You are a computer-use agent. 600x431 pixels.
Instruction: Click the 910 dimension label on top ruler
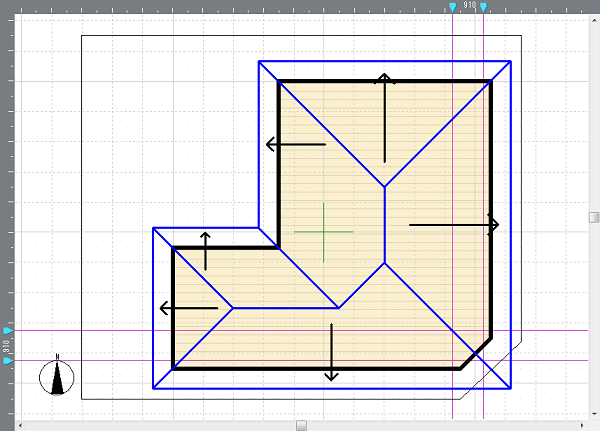(468, 6)
